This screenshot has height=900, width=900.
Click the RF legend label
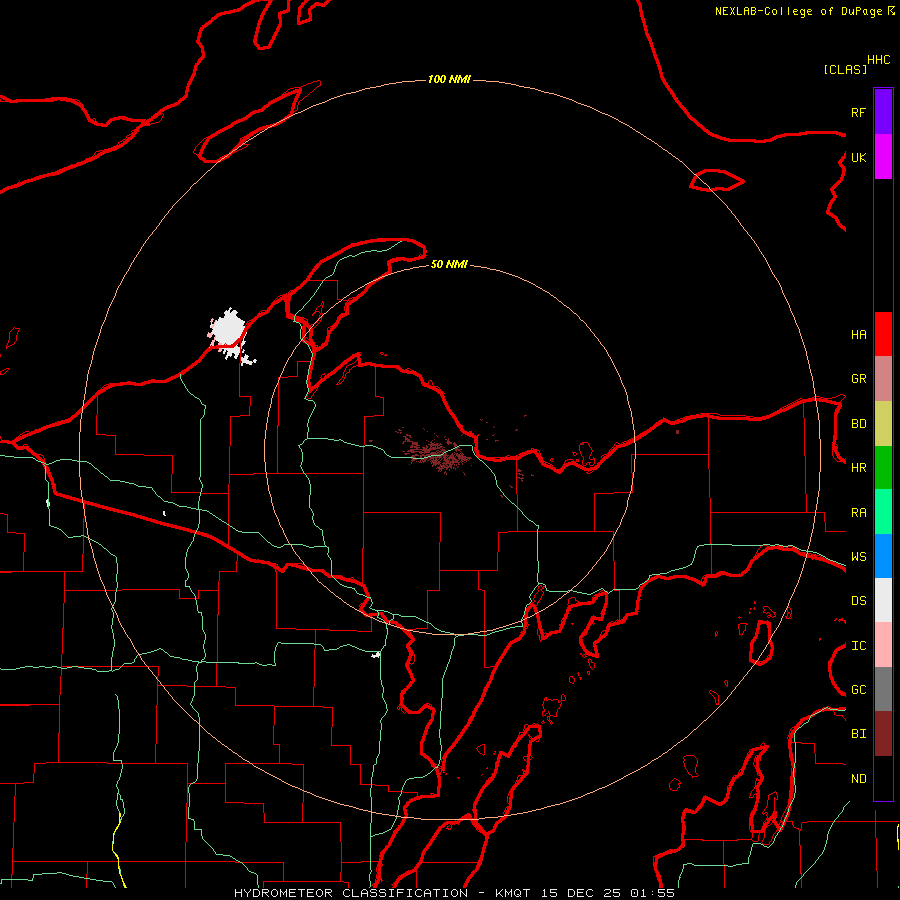[x=858, y=112]
